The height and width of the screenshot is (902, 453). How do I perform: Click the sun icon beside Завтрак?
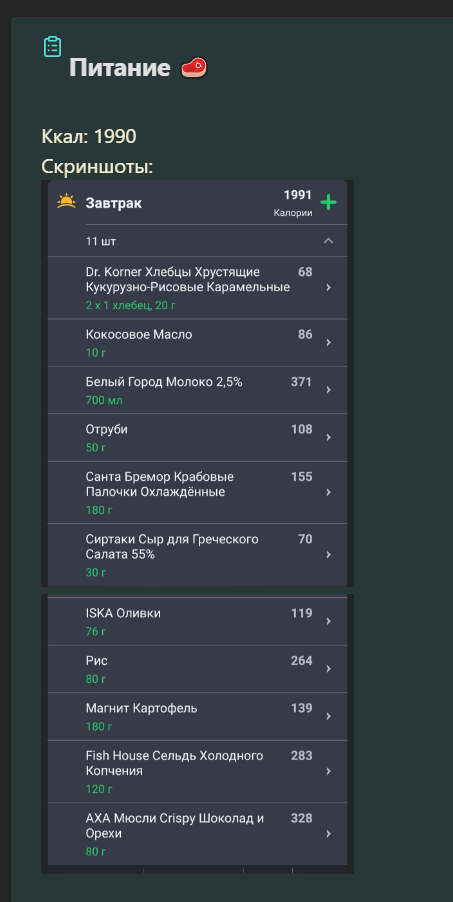point(67,202)
